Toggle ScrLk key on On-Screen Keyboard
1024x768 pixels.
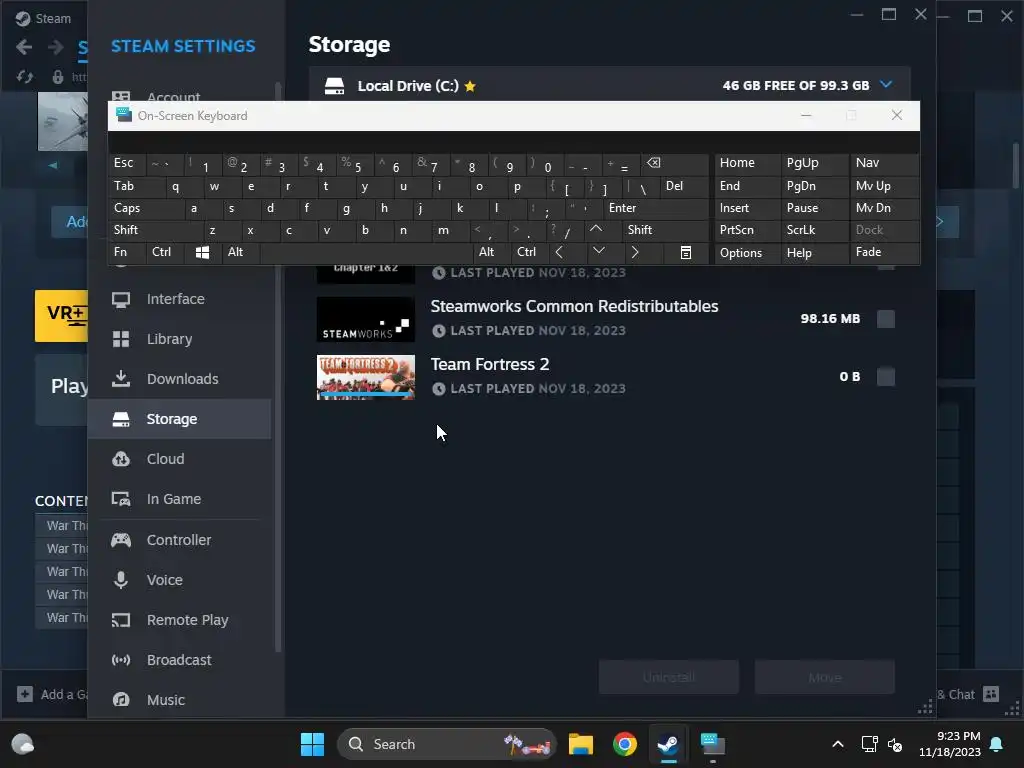[815, 230]
